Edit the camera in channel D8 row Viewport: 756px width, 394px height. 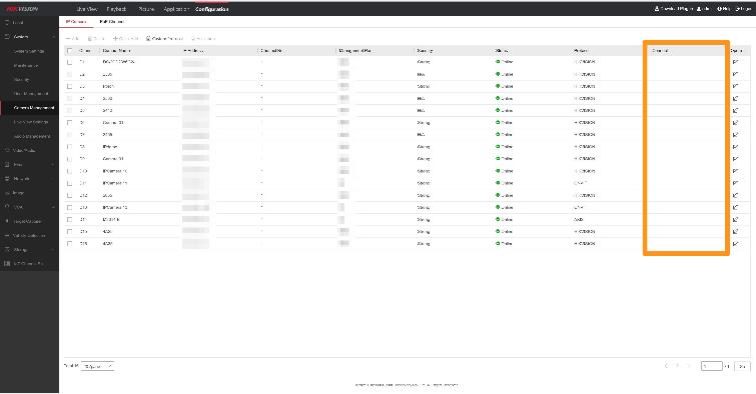[x=735, y=147]
